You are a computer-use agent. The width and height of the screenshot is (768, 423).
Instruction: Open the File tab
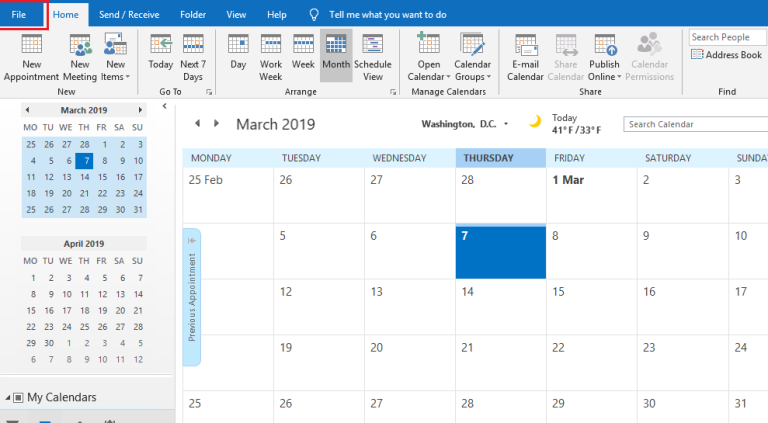coord(19,15)
